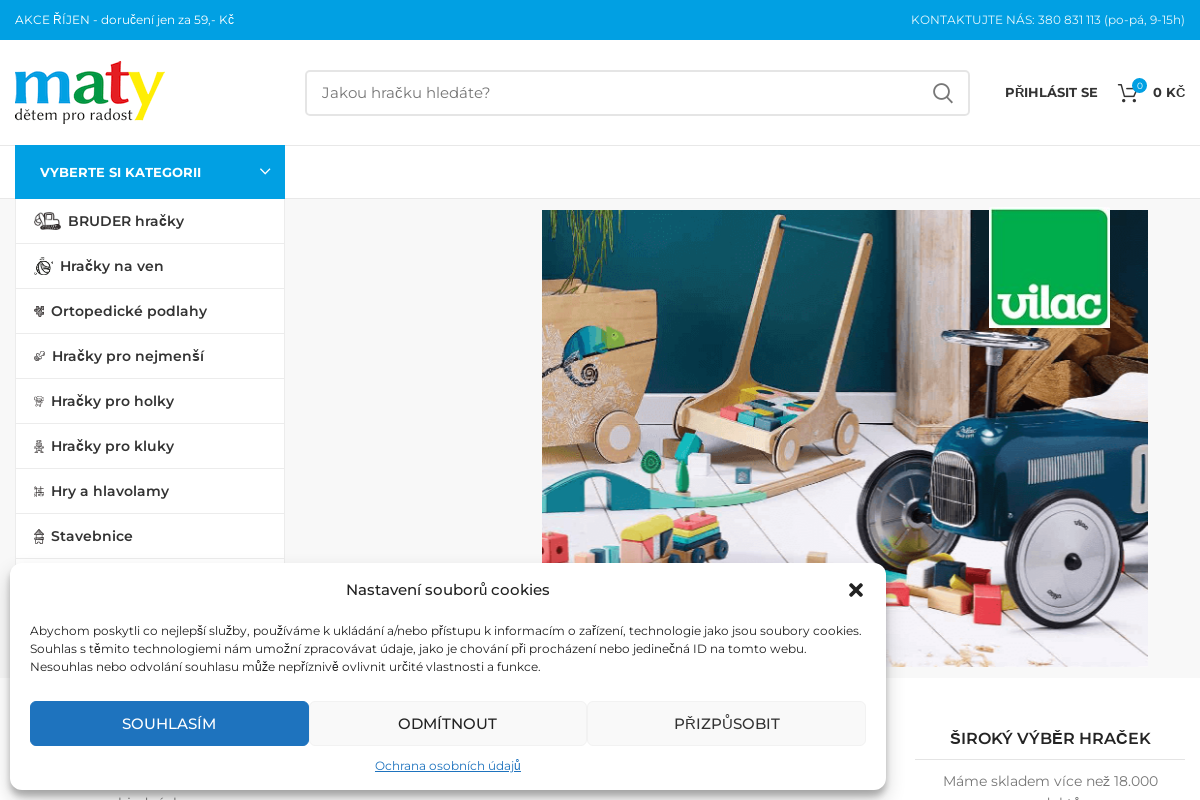Click the Přizpůsobit cookies button
Image resolution: width=1200 pixels, height=800 pixels.
(726, 723)
